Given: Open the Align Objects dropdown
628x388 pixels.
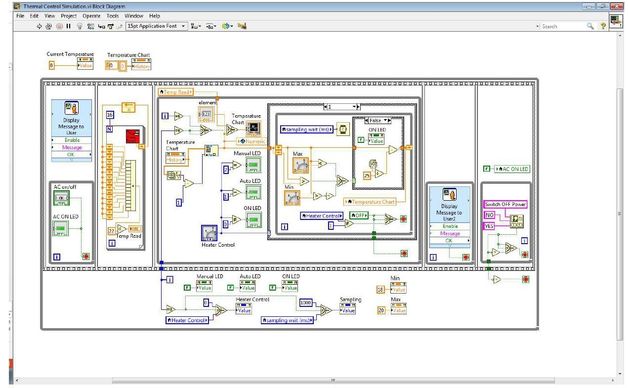Looking at the screenshot, I should pos(196,26).
